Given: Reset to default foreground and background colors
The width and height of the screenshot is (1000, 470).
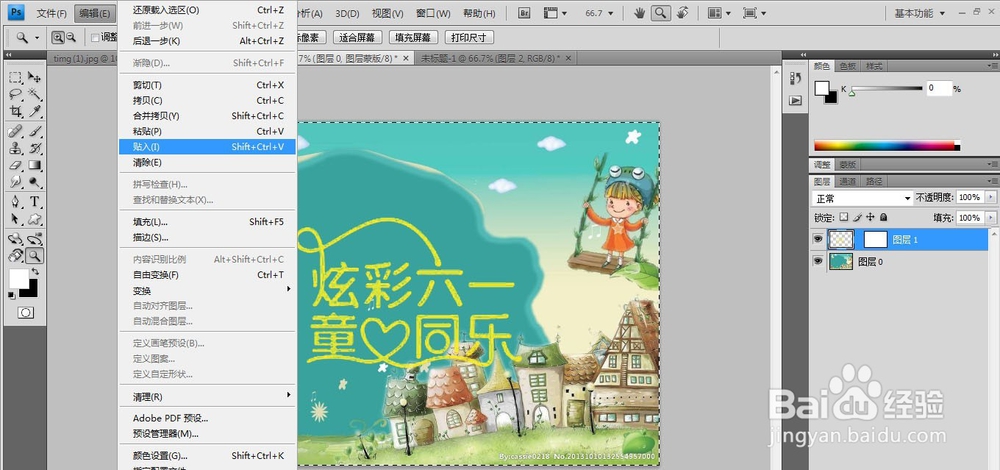Looking at the screenshot, I should [12, 295].
